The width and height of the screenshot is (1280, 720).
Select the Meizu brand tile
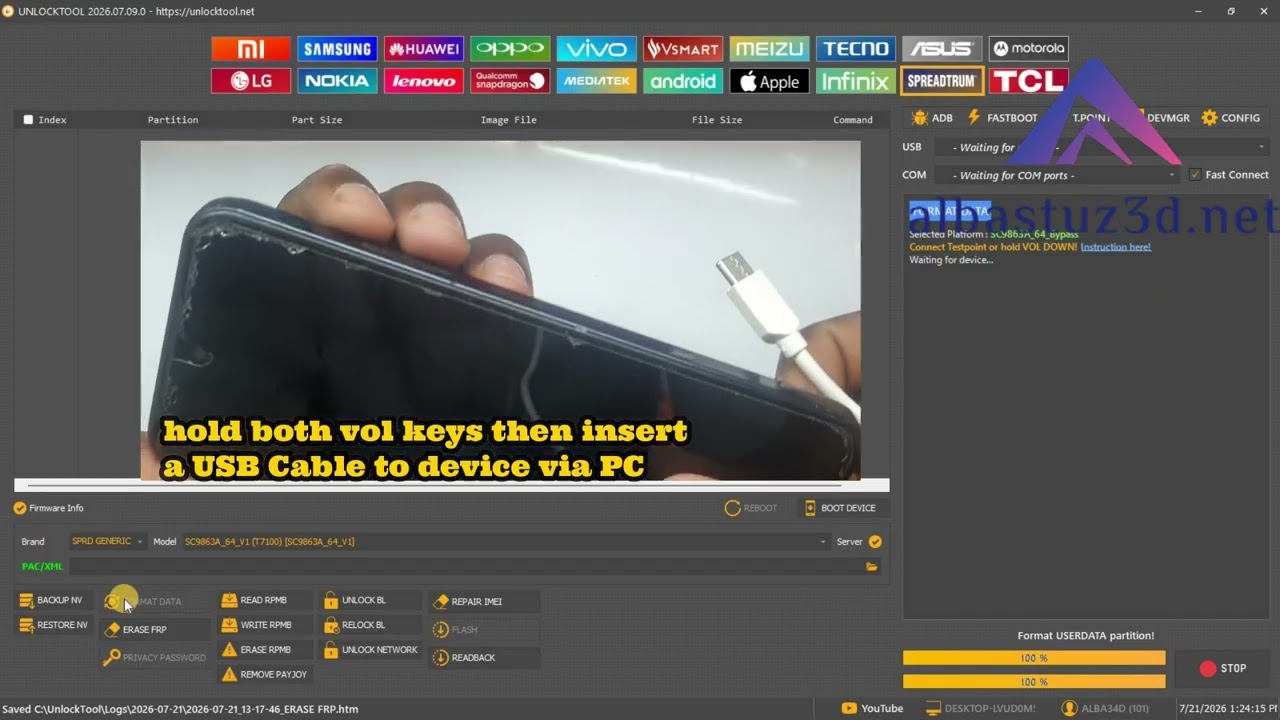[x=769, y=49]
